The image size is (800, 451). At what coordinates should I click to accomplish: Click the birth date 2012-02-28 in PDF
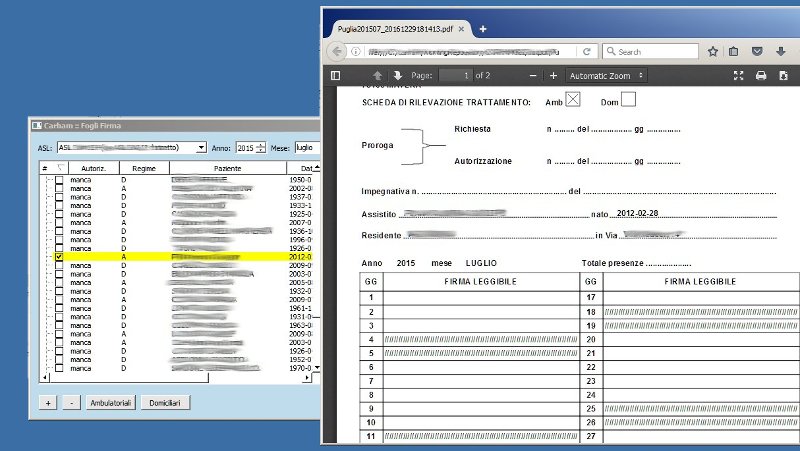pyautogui.click(x=637, y=213)
